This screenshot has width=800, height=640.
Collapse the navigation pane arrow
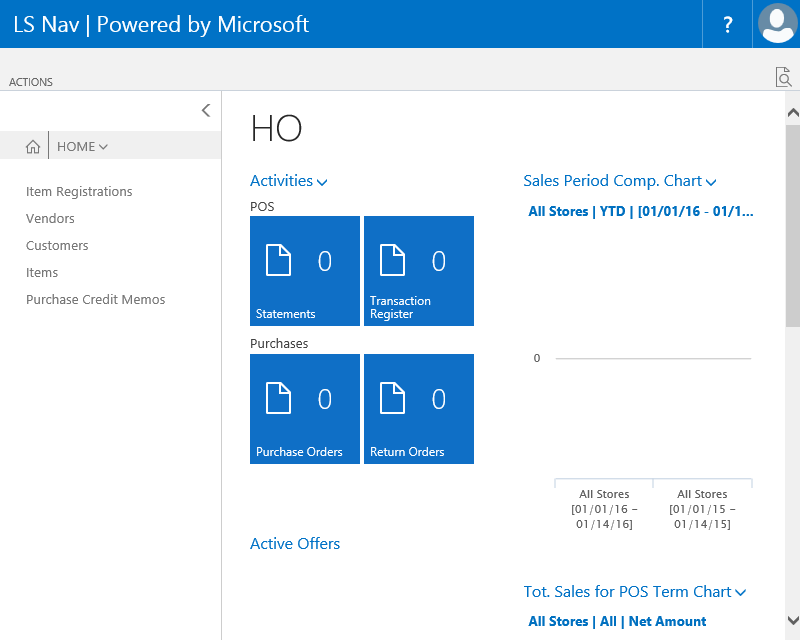point(206,111)
